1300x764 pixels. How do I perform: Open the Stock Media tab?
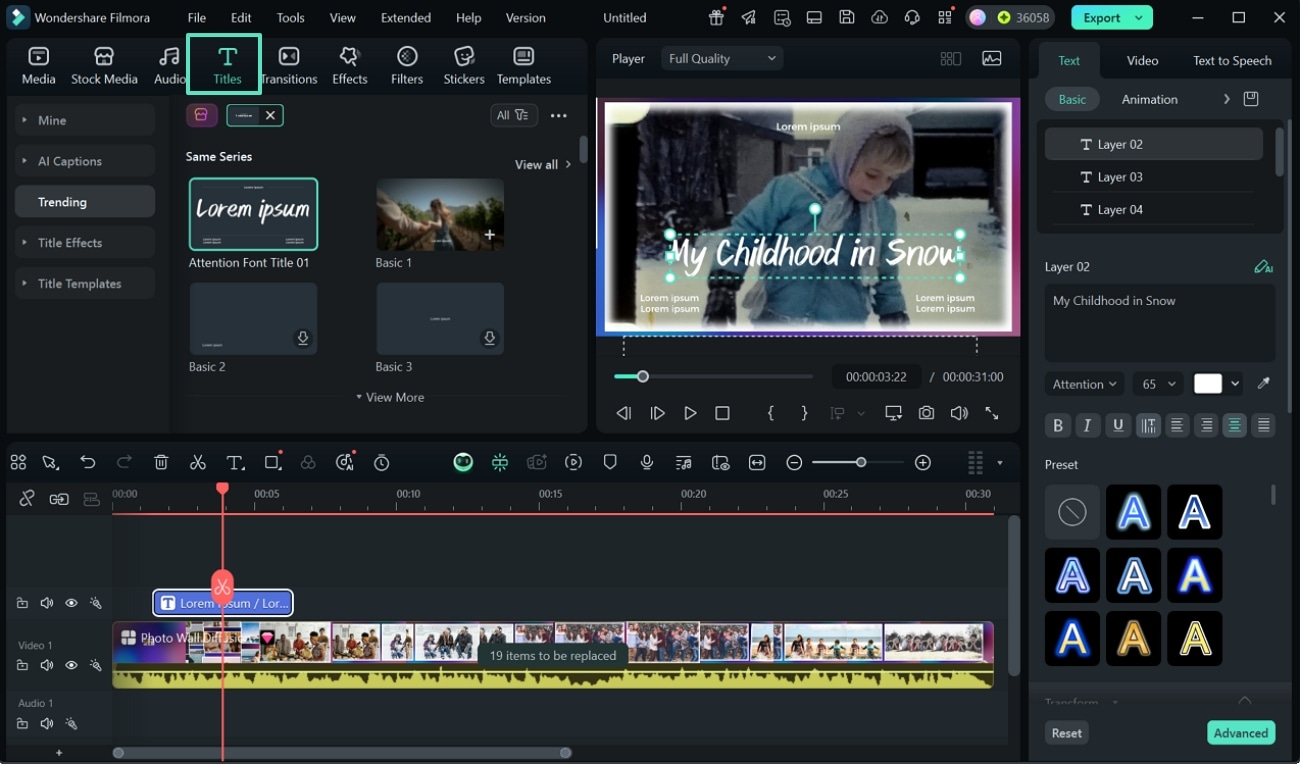(104, 66)
